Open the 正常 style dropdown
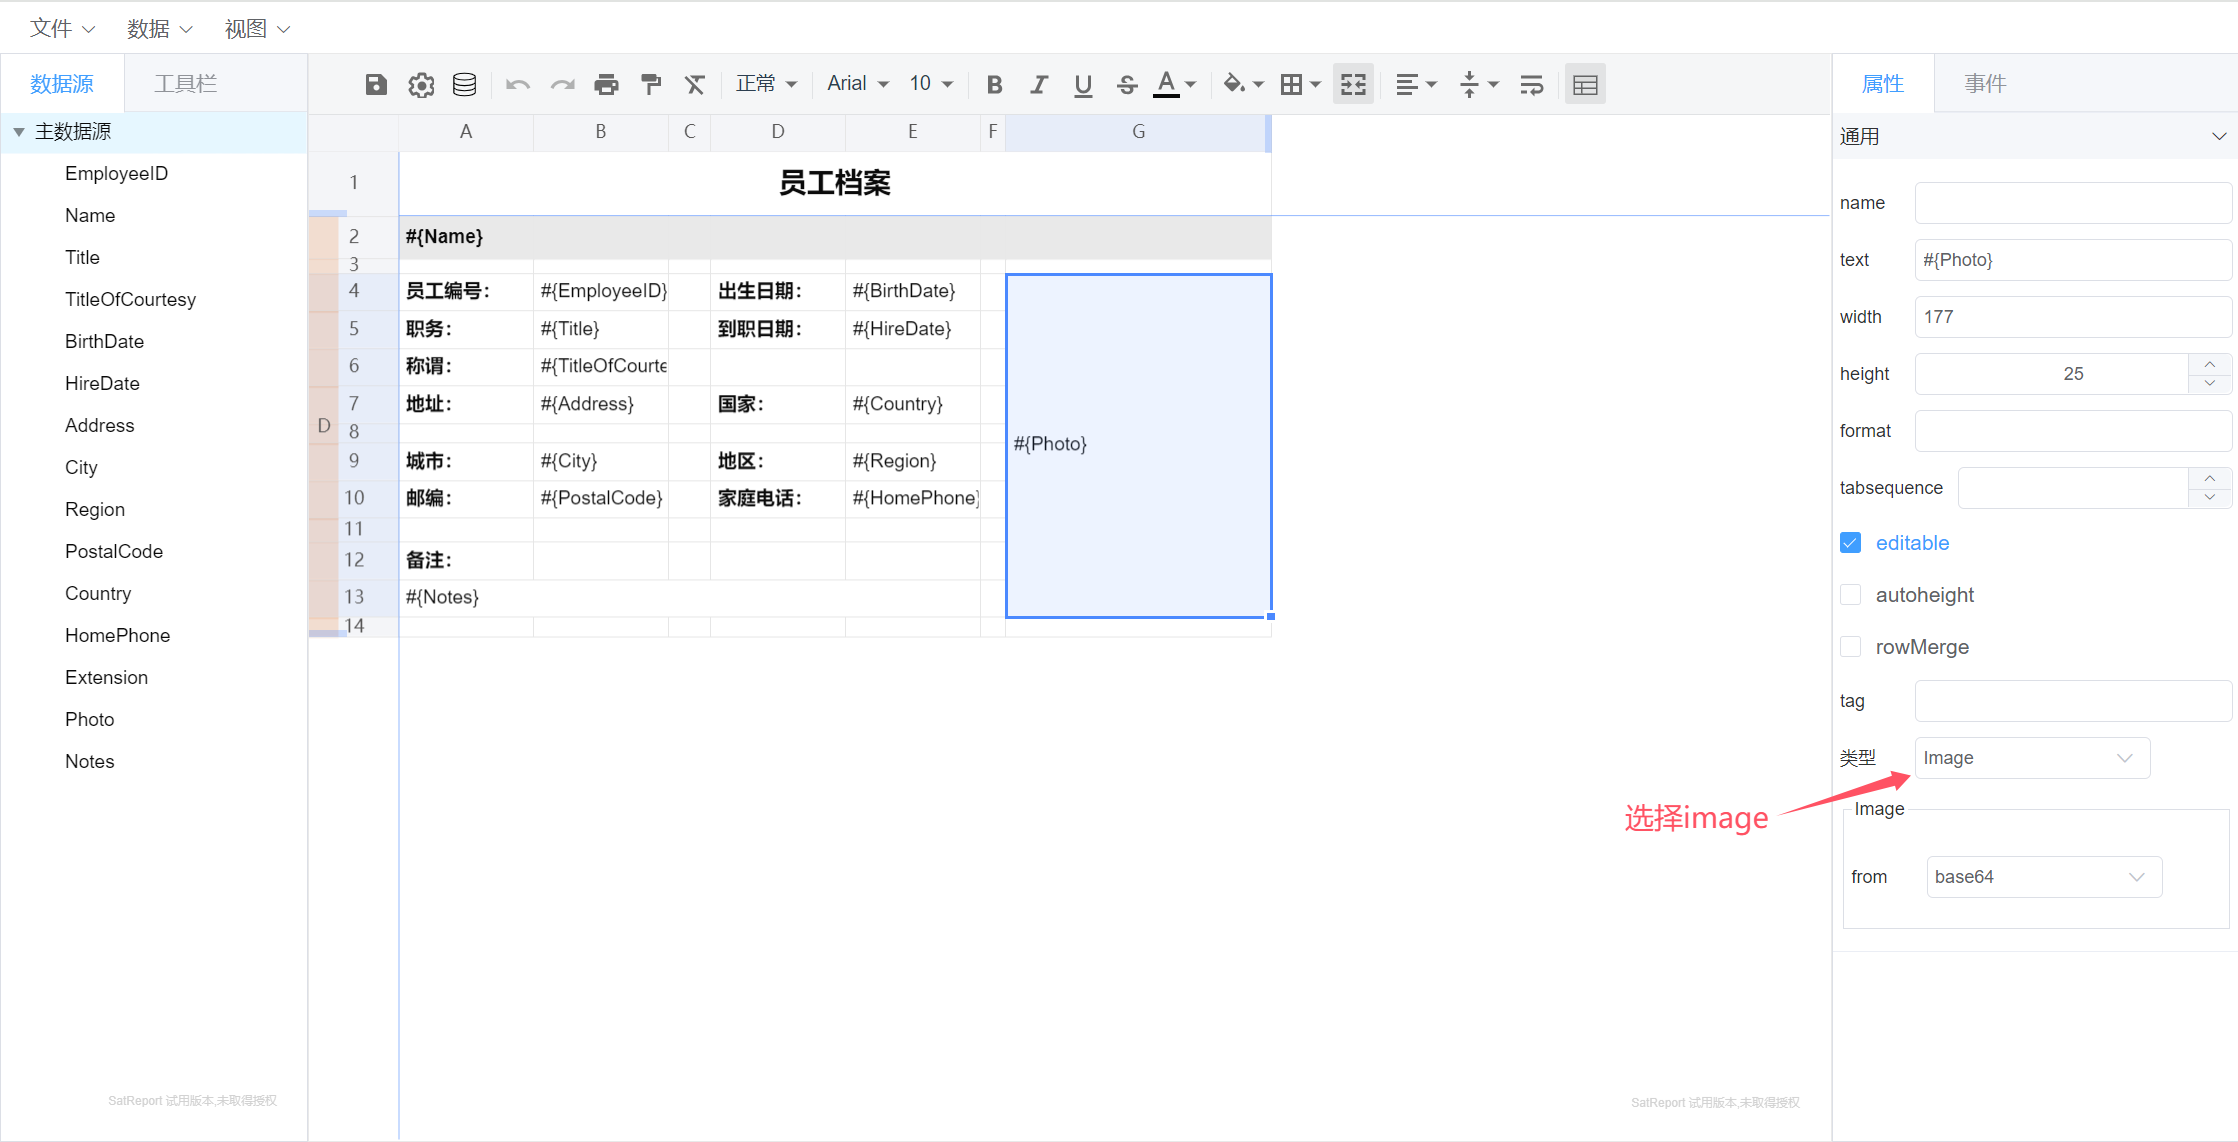The image size is (2238, 1142). tap(766, 84)
